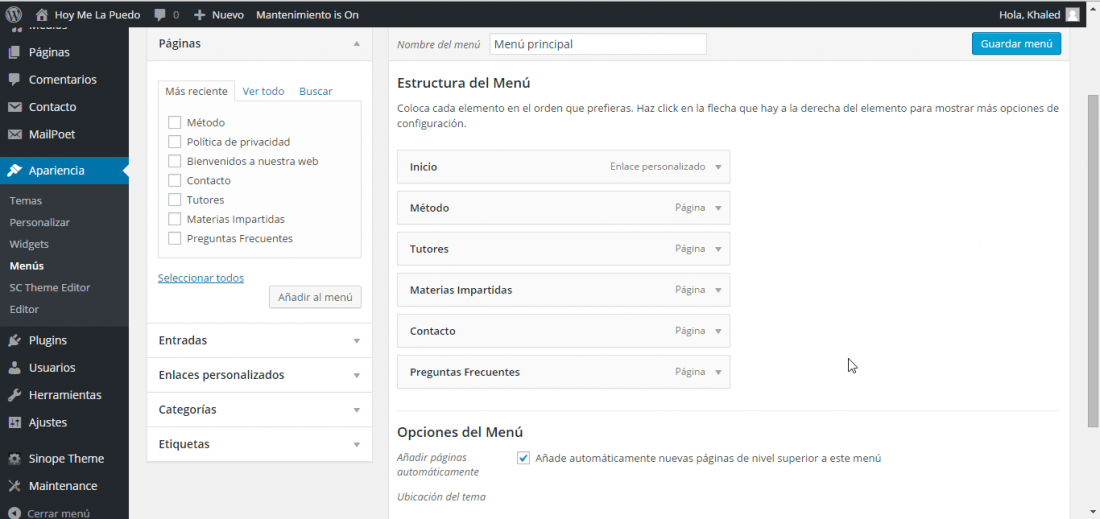Open Personalizar submenu item
The image size is (1100, 519).
[39, 222]
